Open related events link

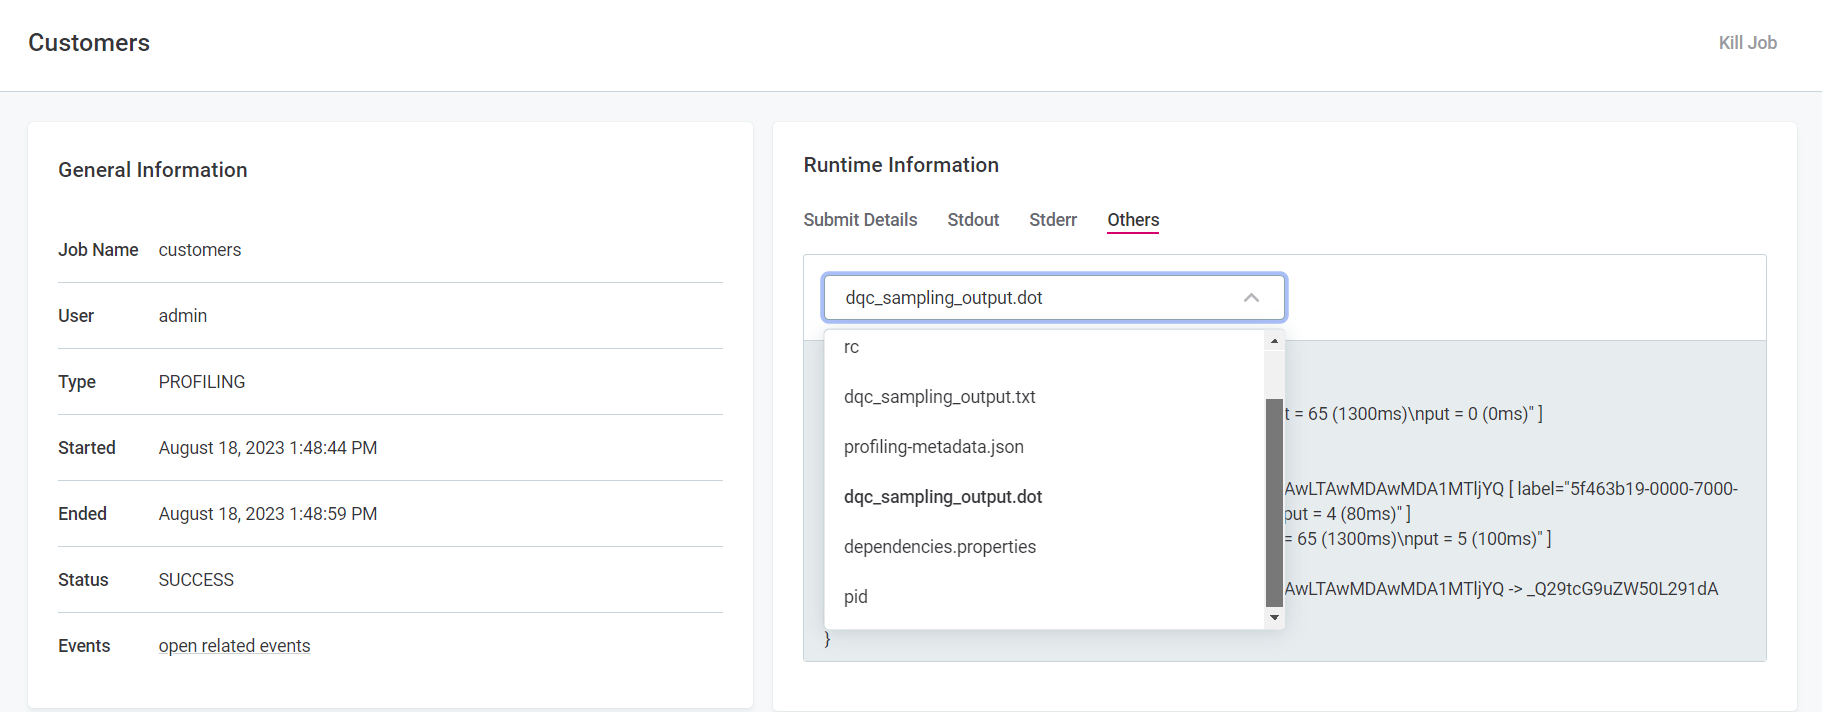(234, 646)
